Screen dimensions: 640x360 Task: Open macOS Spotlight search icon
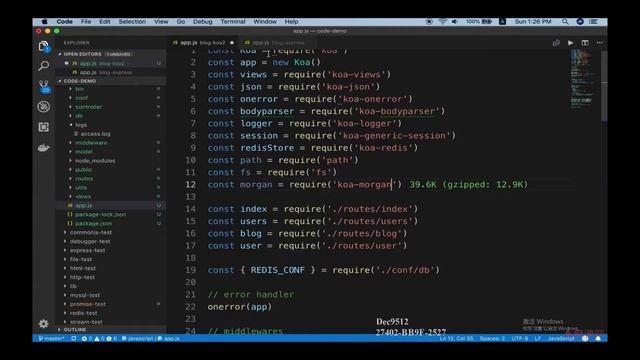point(565,22)
